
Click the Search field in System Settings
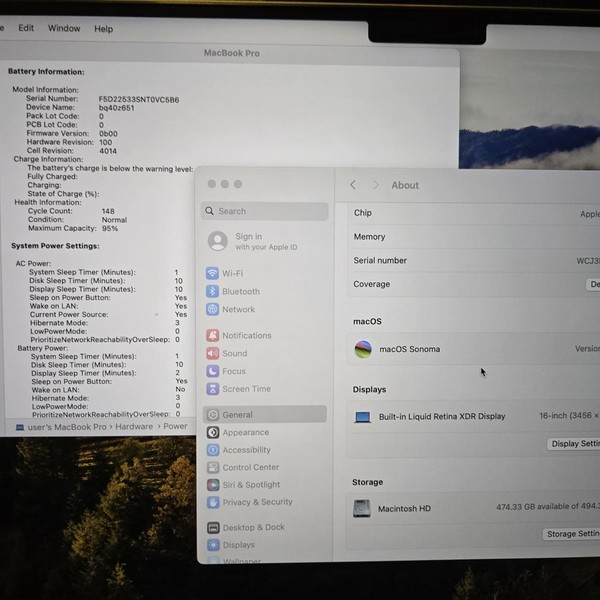click(264, 211)
